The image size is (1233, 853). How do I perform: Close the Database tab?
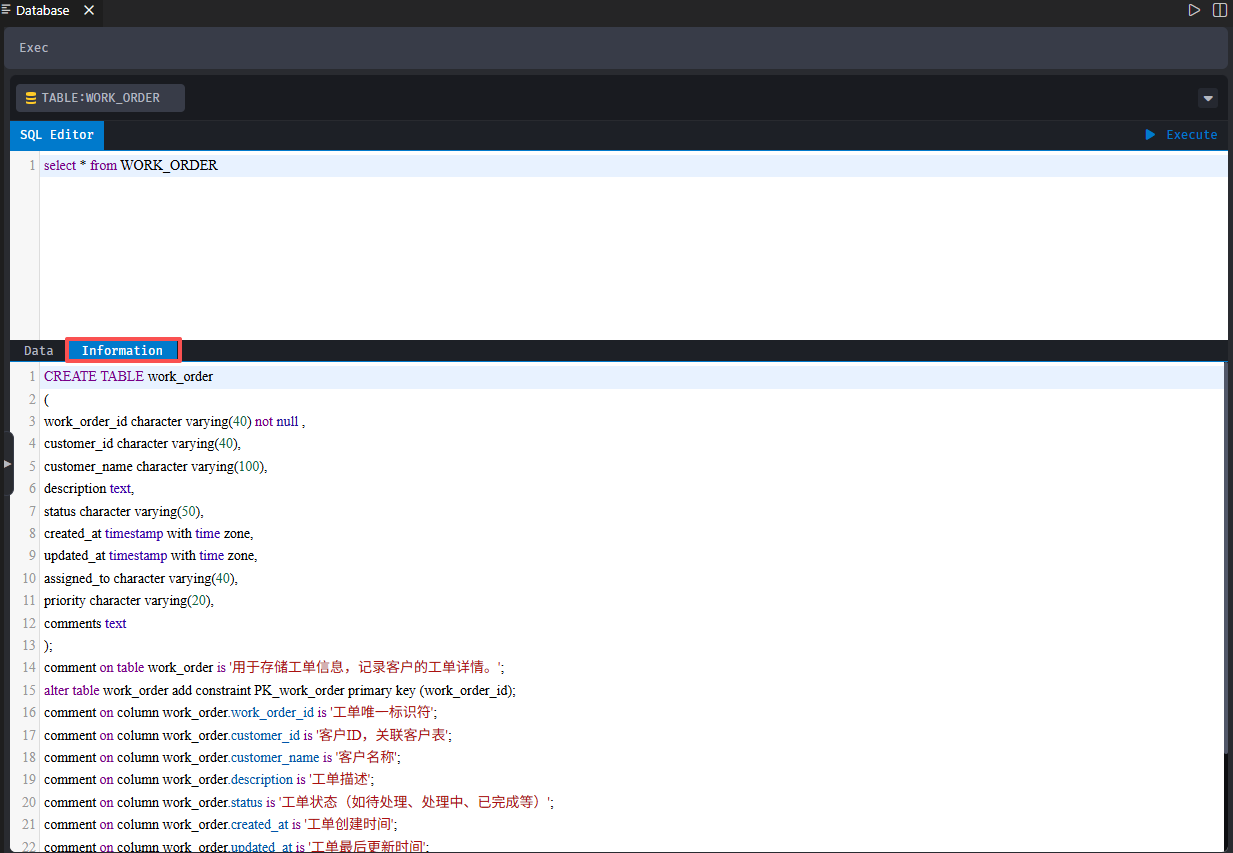(x=89, y=11)
